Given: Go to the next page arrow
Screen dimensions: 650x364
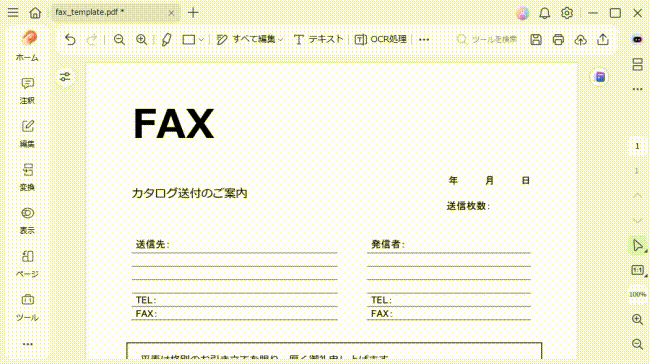Looking at the screenshot, I should [638, 221].
